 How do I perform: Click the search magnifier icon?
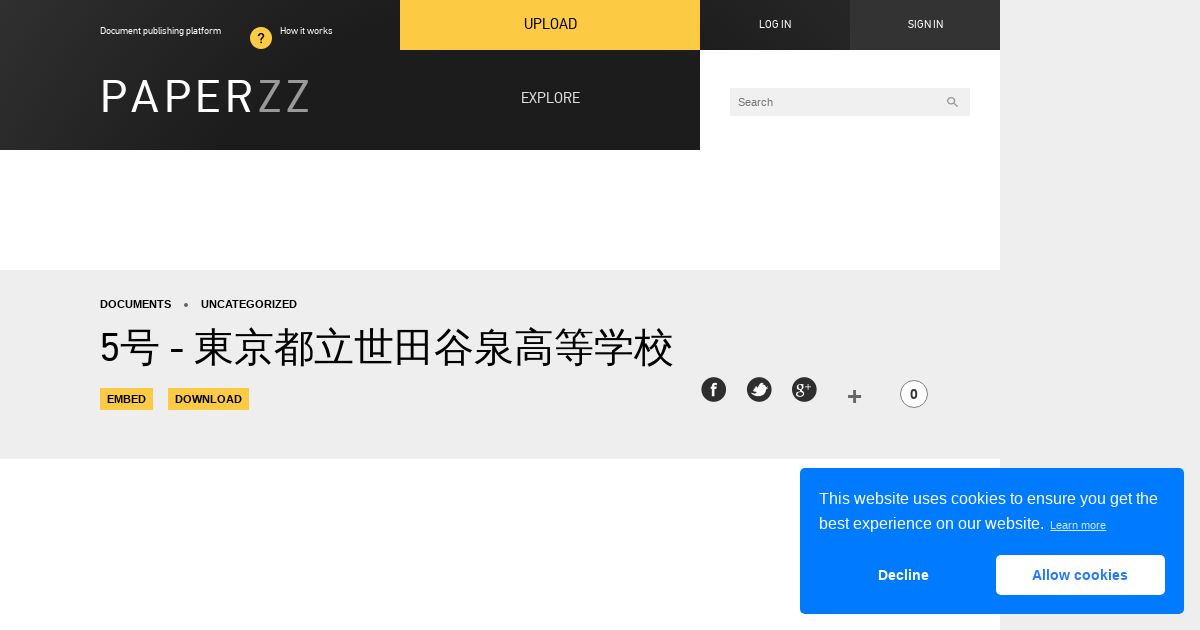952,102
